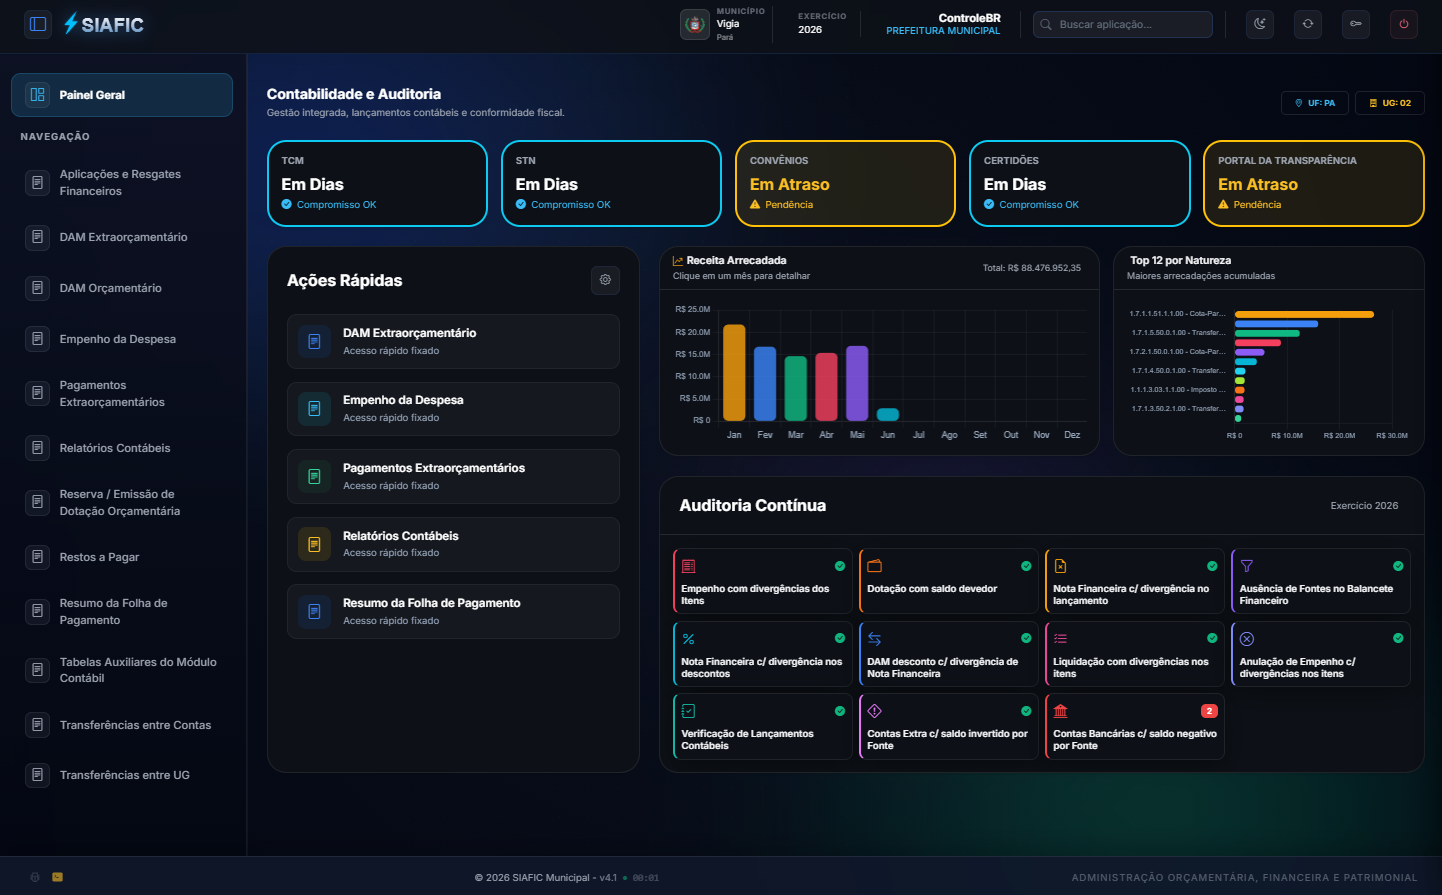Click the May purple bar in Receita chart
The height and width of the screenshot is (895, 1442).
point(857,383)
